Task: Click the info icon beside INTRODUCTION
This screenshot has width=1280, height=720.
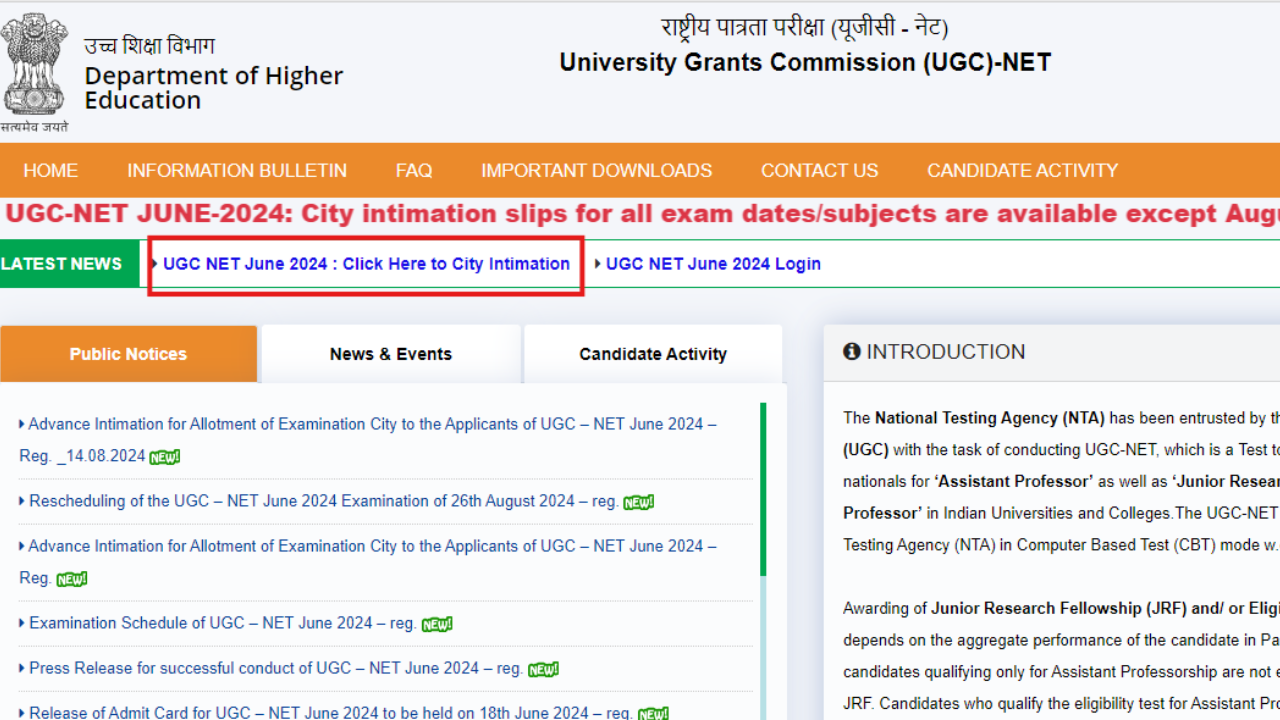Action: 852,352
